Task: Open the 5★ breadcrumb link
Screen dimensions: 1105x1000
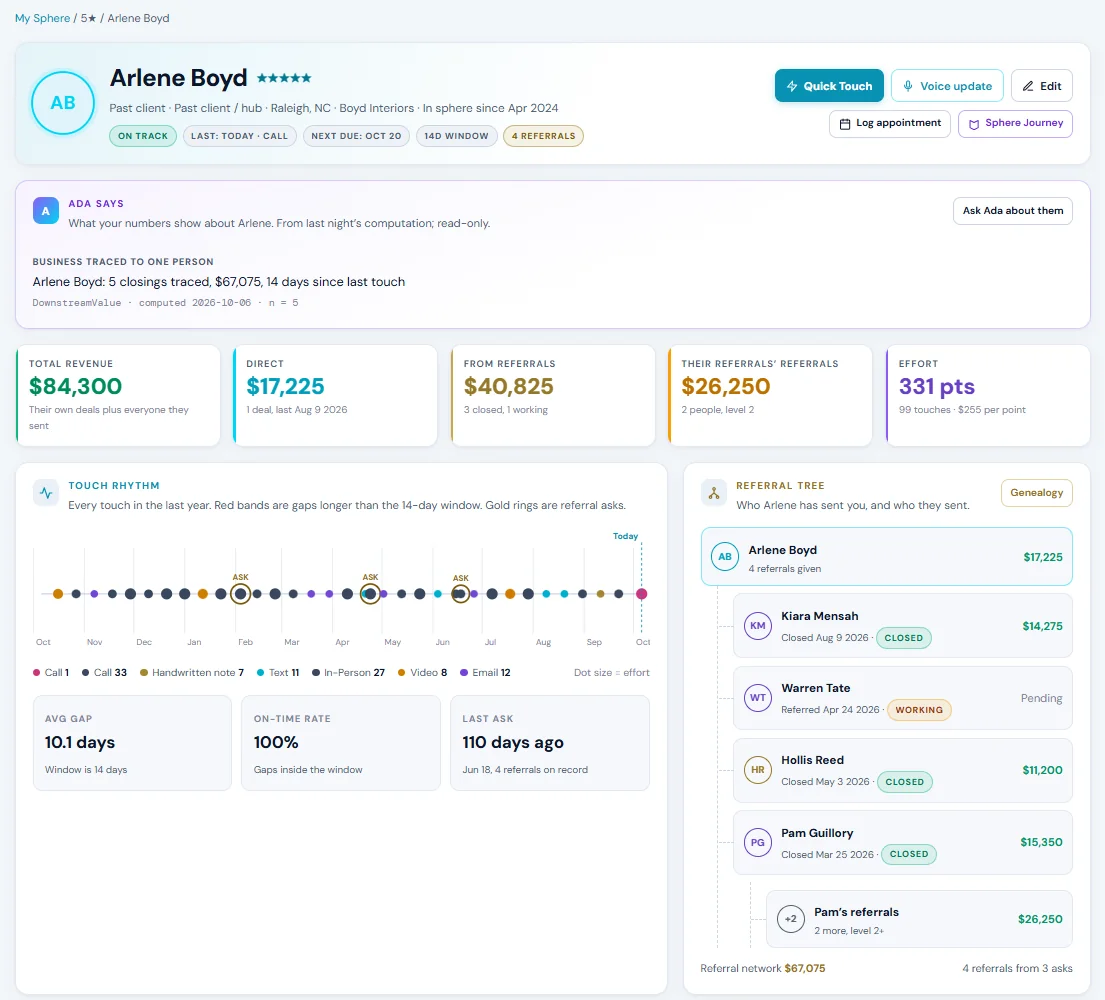Action: [x=88, y=18]
